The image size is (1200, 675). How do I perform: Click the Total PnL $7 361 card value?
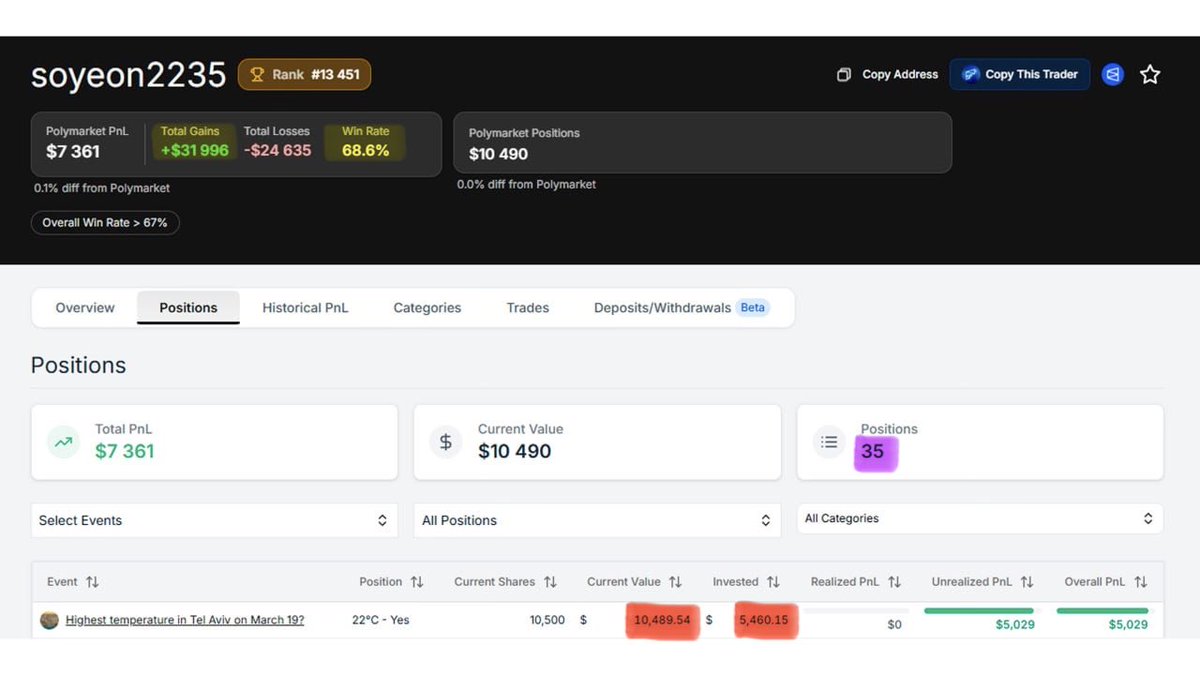(125, 451)
